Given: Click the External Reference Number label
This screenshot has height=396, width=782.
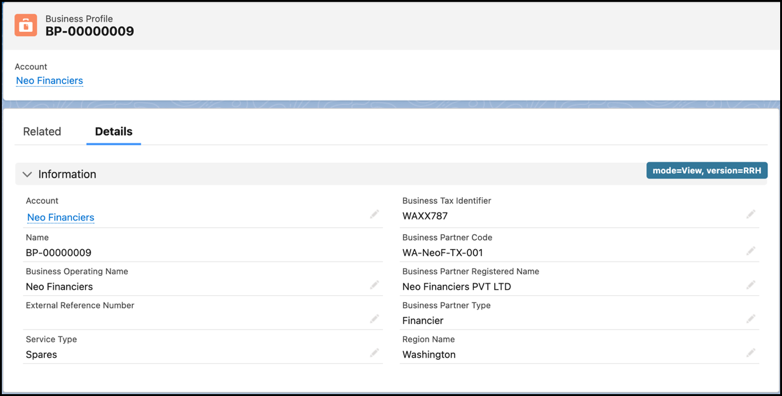Looking at the screenshot, I should (x=80, y=305).
